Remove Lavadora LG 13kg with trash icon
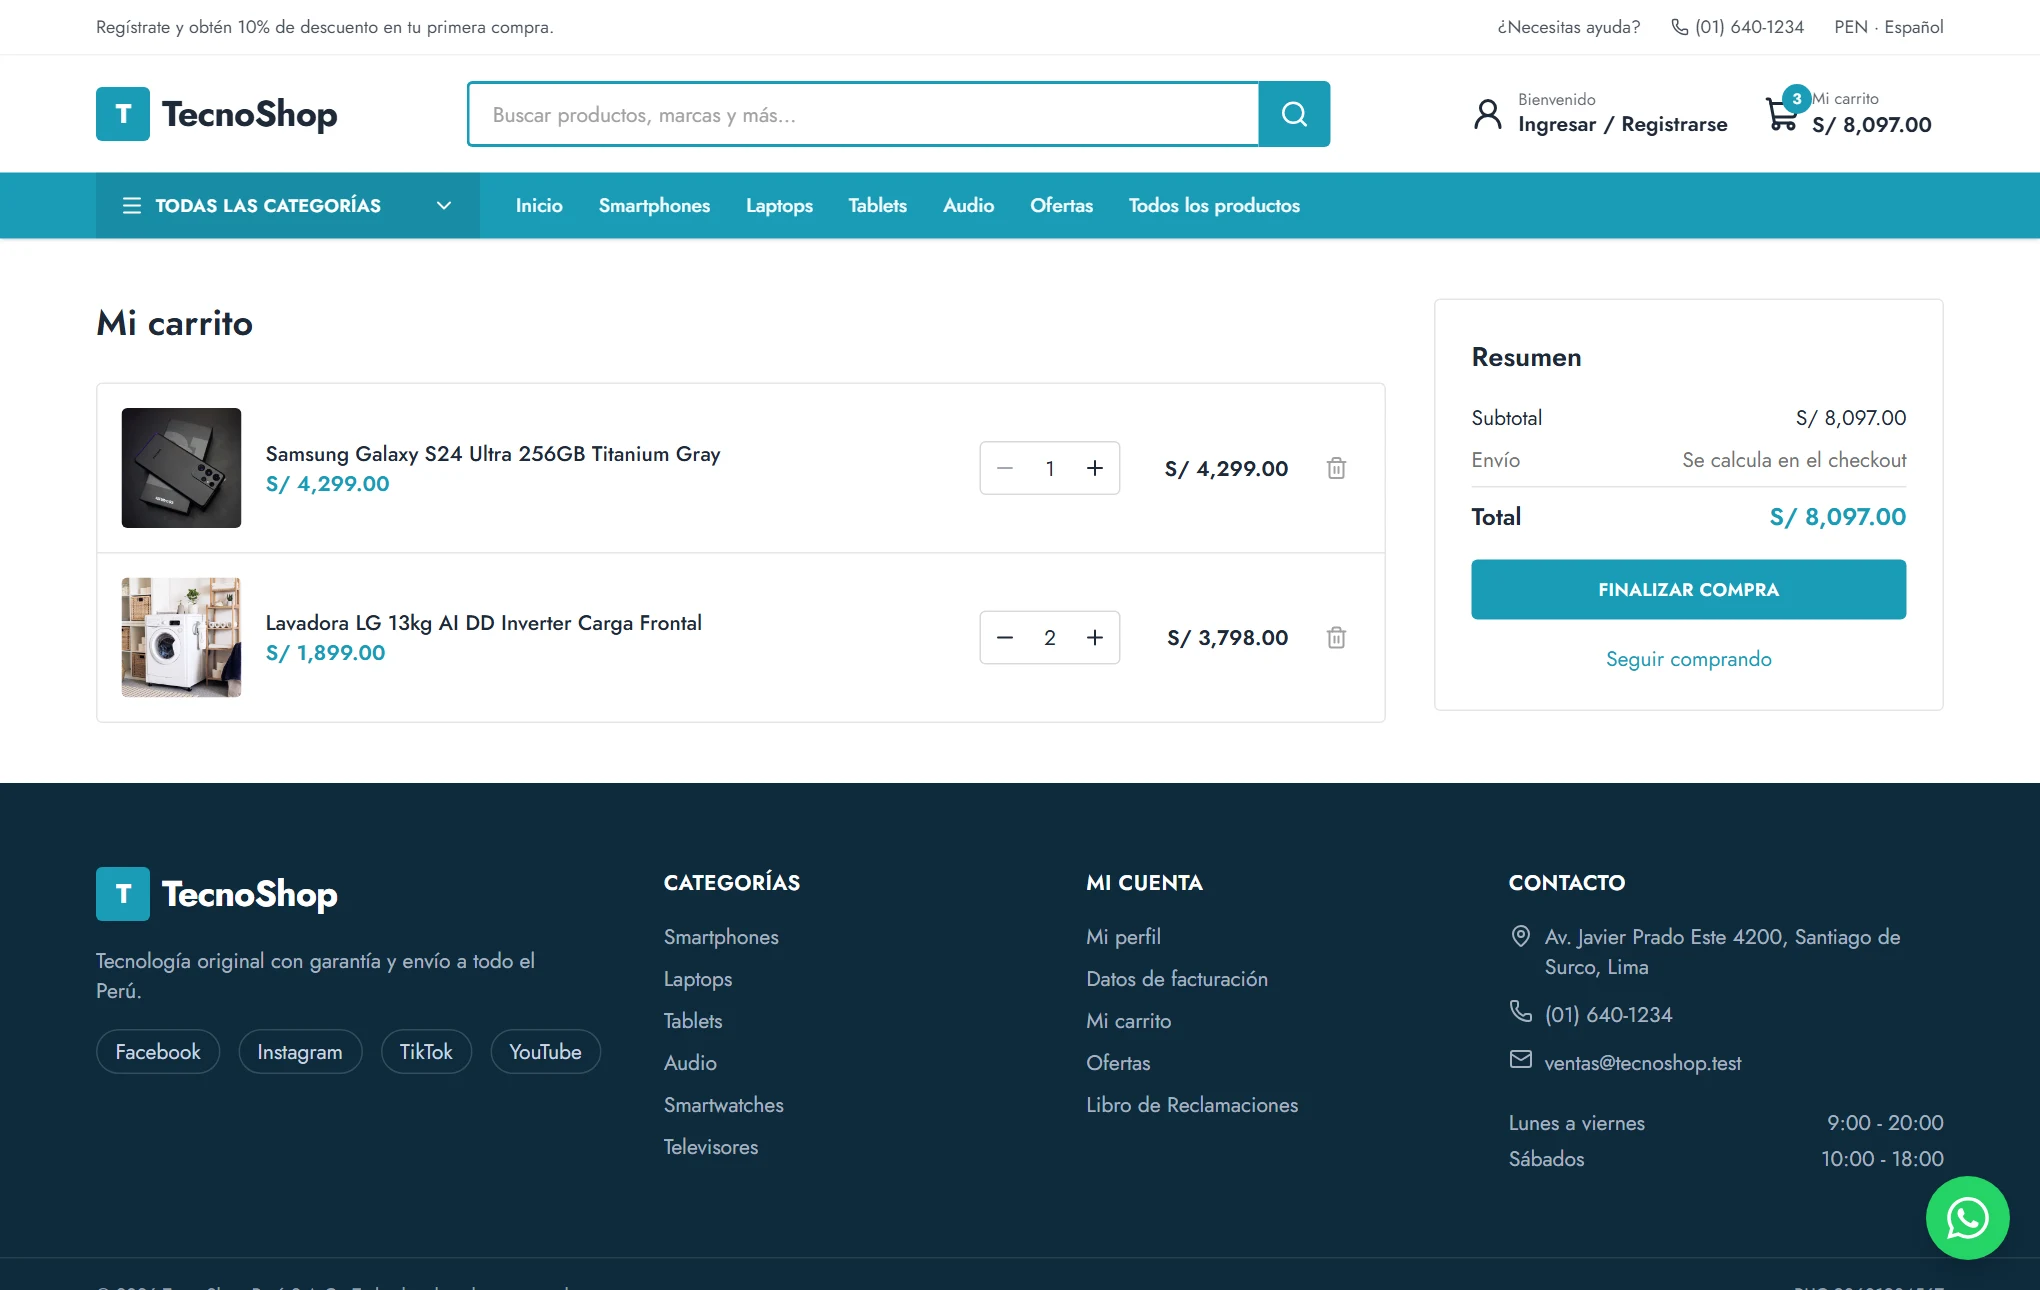This screenshot has height=1290, width=2040. tap(1336, 637)
